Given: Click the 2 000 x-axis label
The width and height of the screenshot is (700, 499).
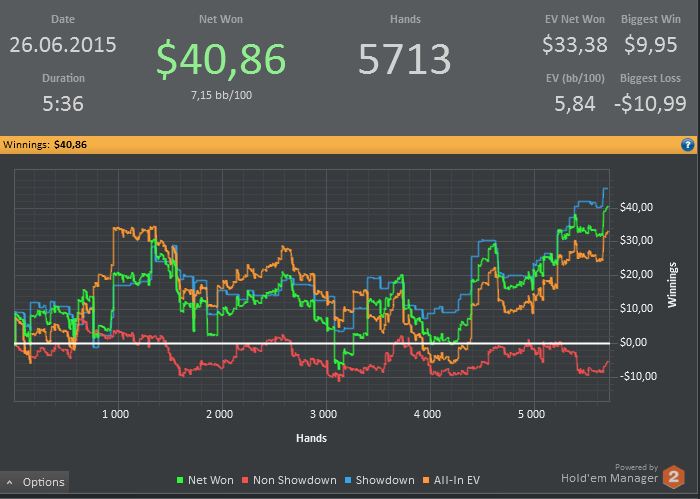Looking at the screenshot, I should (220, 414).
